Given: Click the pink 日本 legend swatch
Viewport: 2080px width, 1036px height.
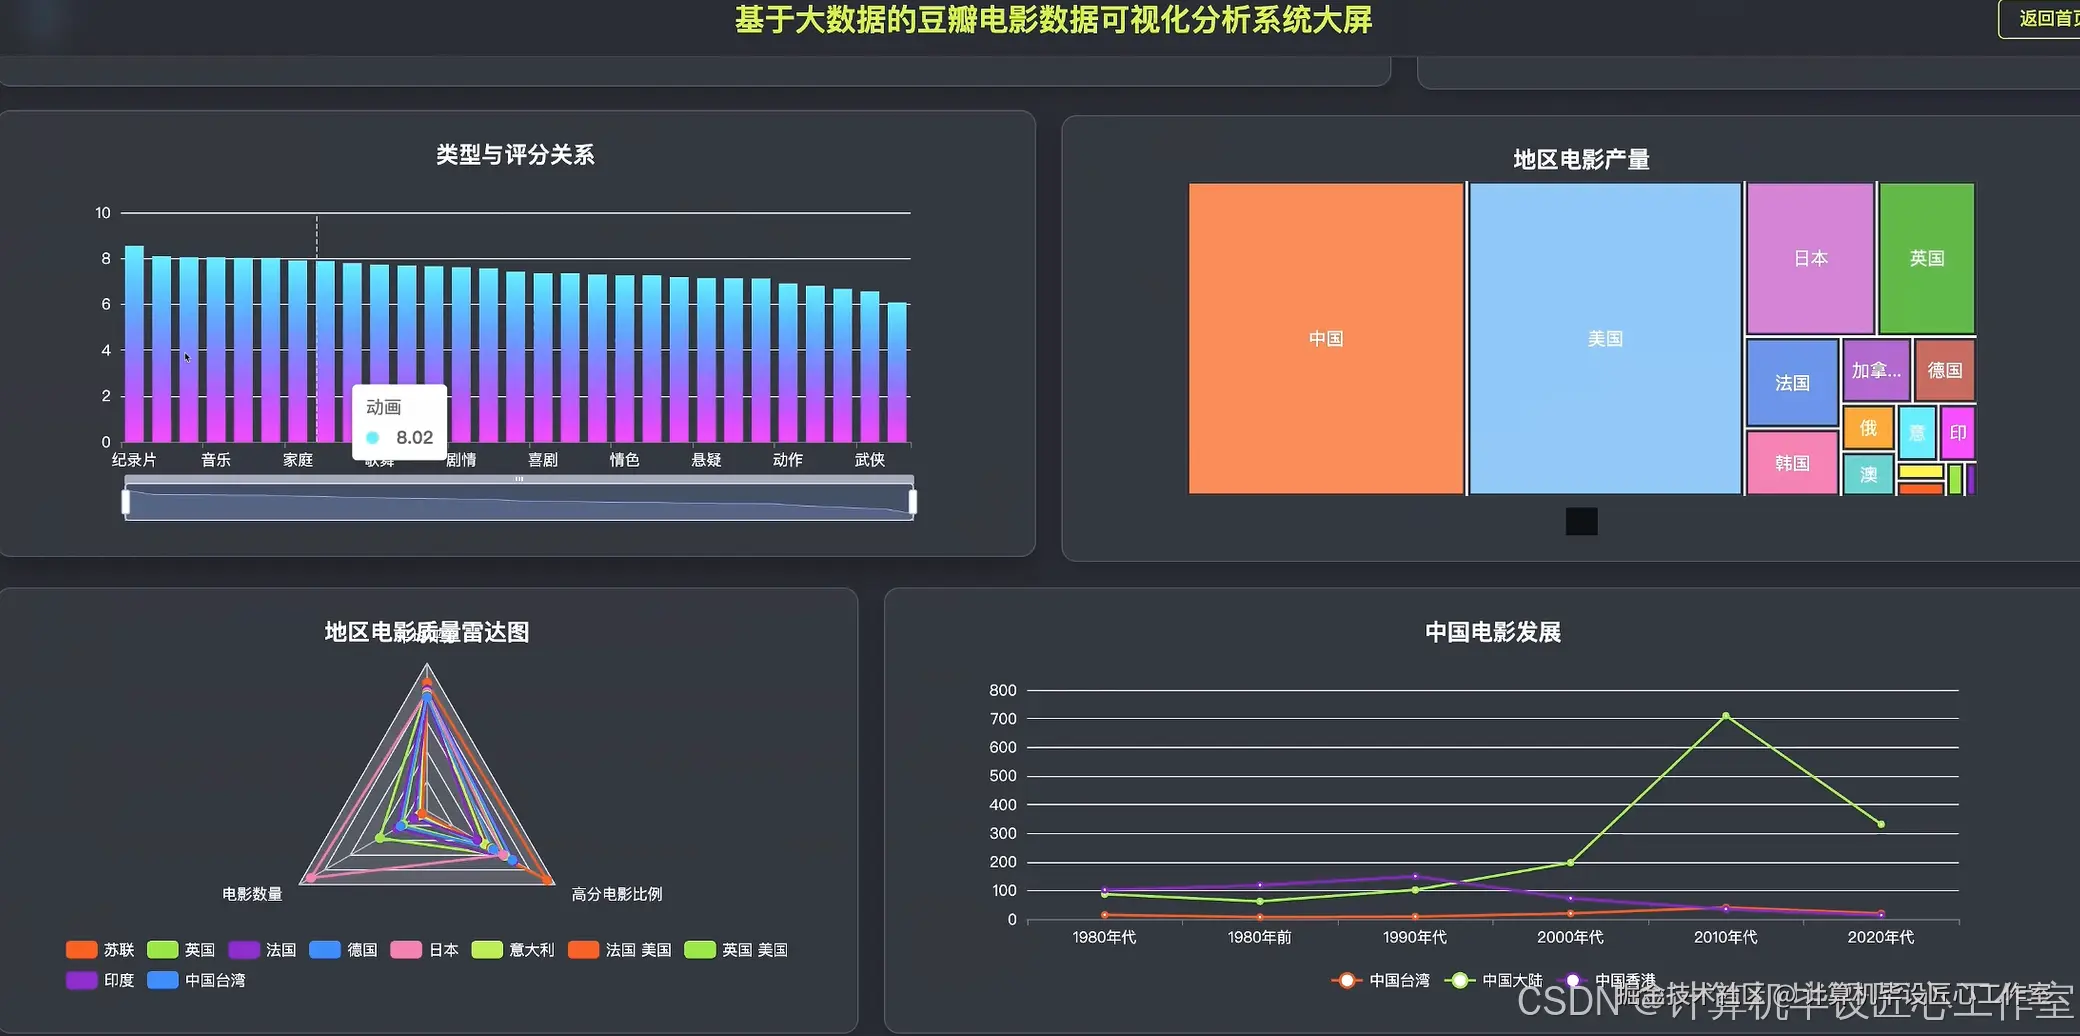Looking at the screenshot, I should (406, 949).
